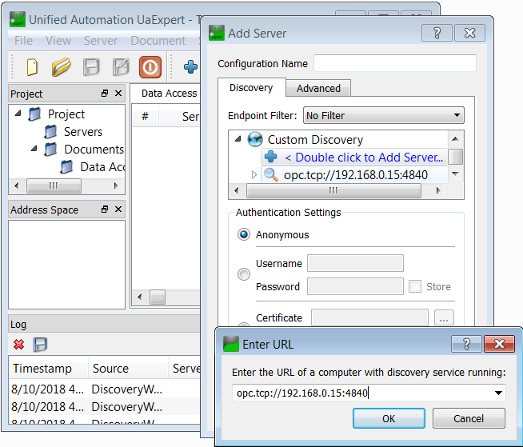Click the Password input field
This screenshot has width=523, height=447.
tap(355, 286)
